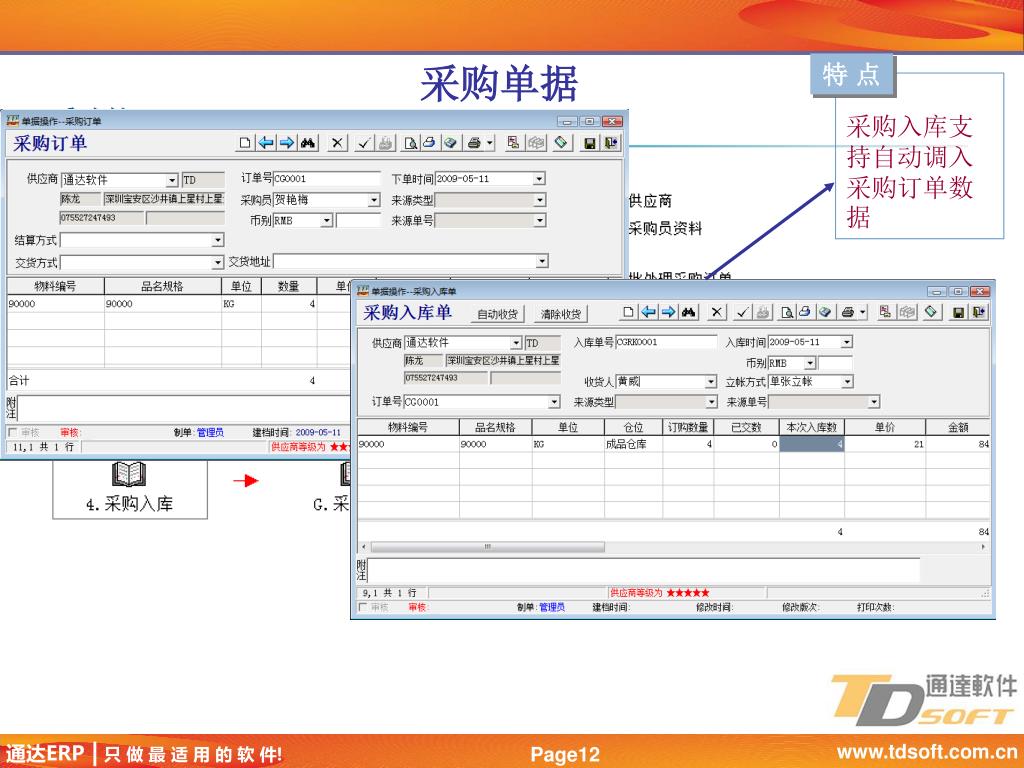Click green eraser-like icon in 采购订单 toolbar
1024x768 pixels.
click(561, 142)
